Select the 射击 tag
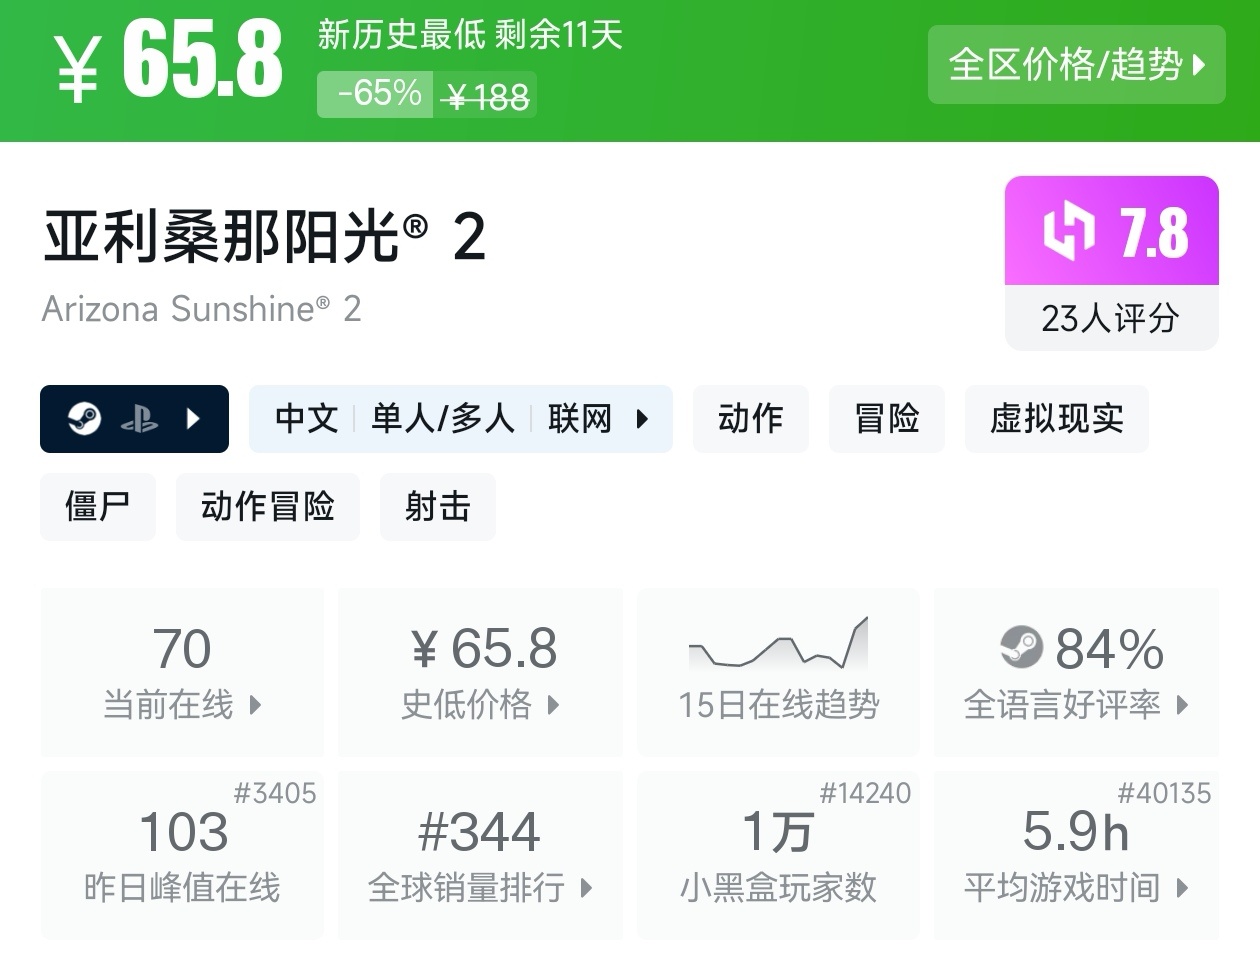1260x958 pixels. tap(437, 507)
